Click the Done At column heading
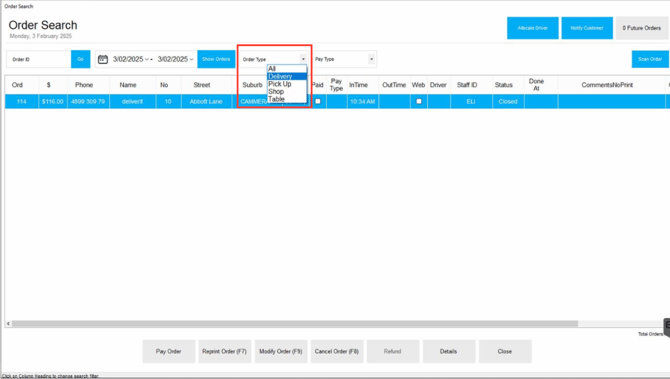This screenshot has height=379, width=670. 536,85
